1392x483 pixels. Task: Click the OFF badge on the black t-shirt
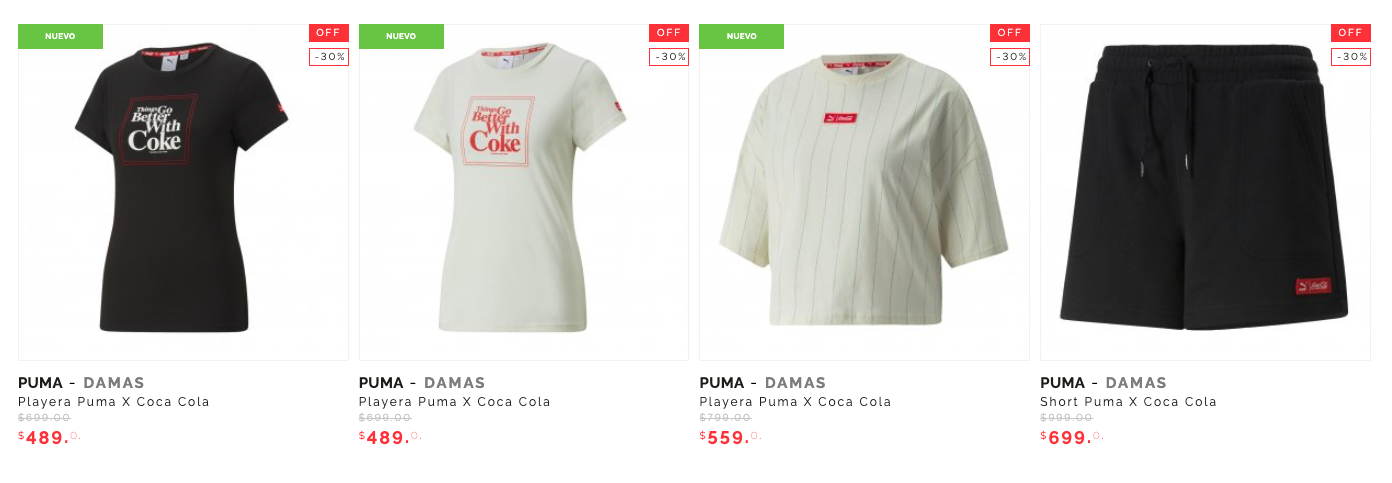[329, 33]
